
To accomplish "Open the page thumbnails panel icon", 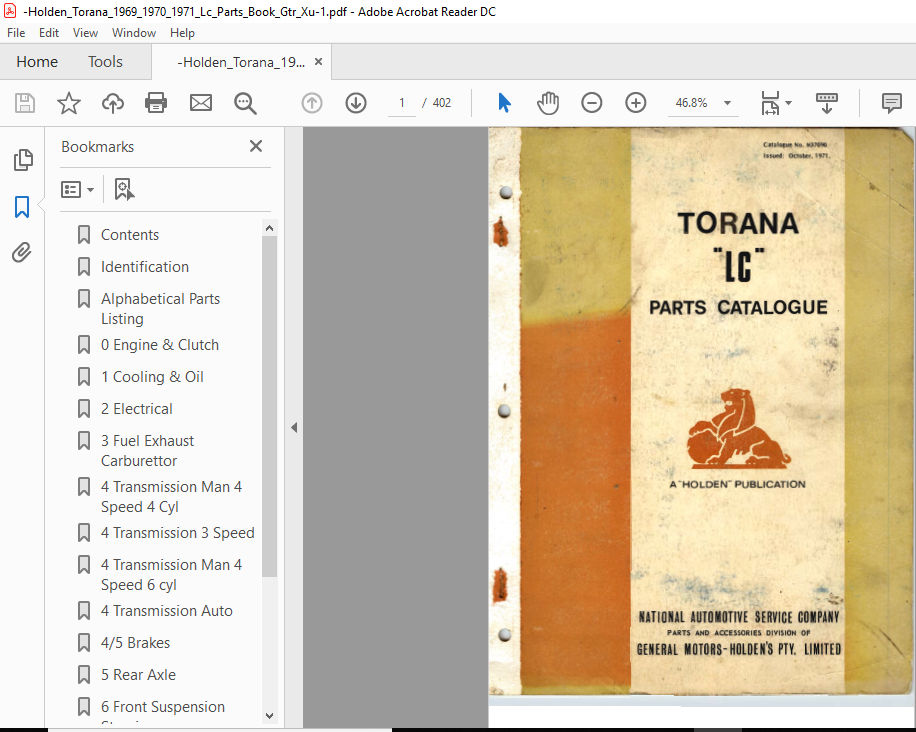I will coord(23,159).
